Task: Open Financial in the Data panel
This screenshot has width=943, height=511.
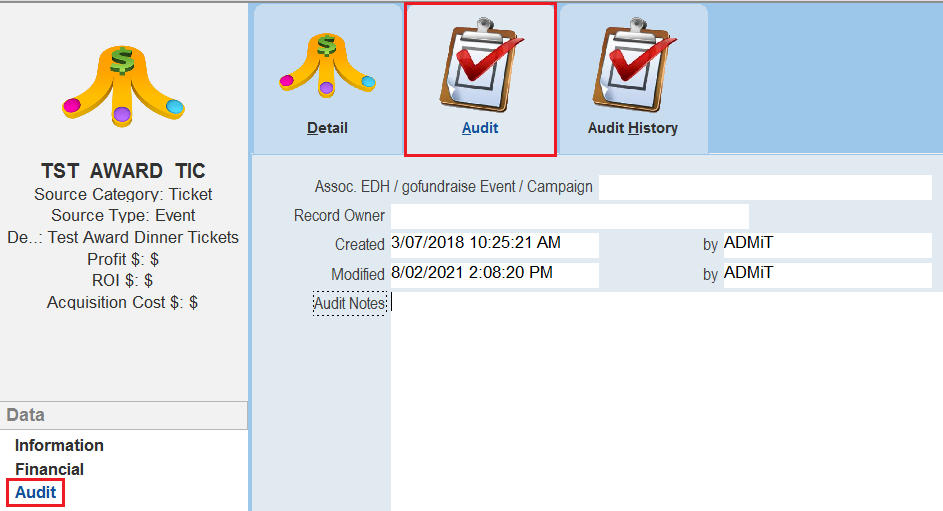Action: pos(49,470)
